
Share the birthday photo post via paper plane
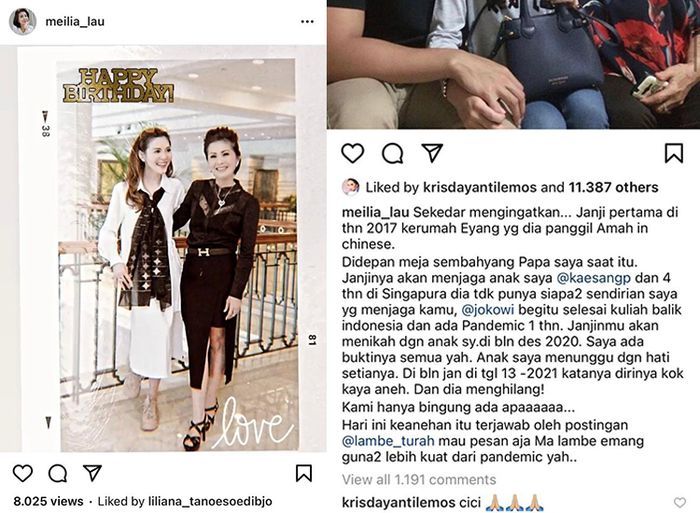[x=92, y=473]
